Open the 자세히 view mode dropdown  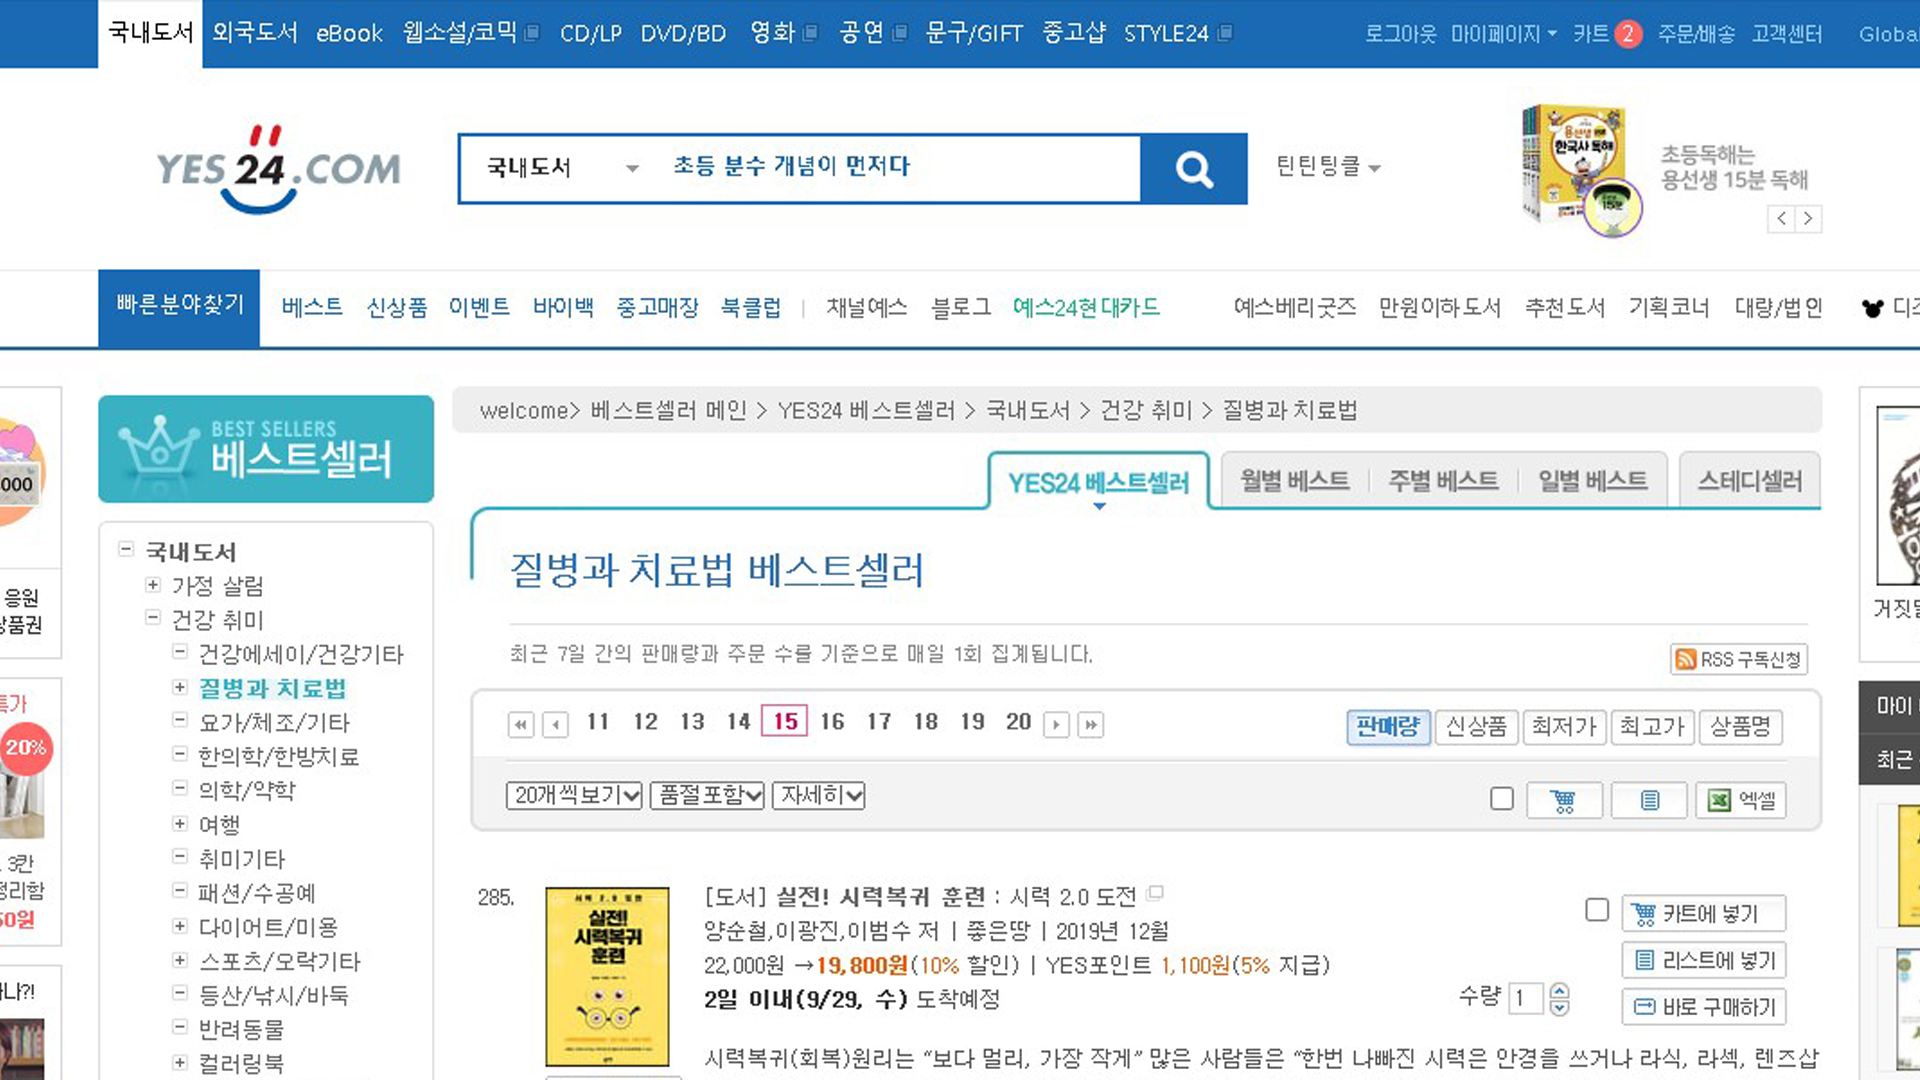point(819,796)
